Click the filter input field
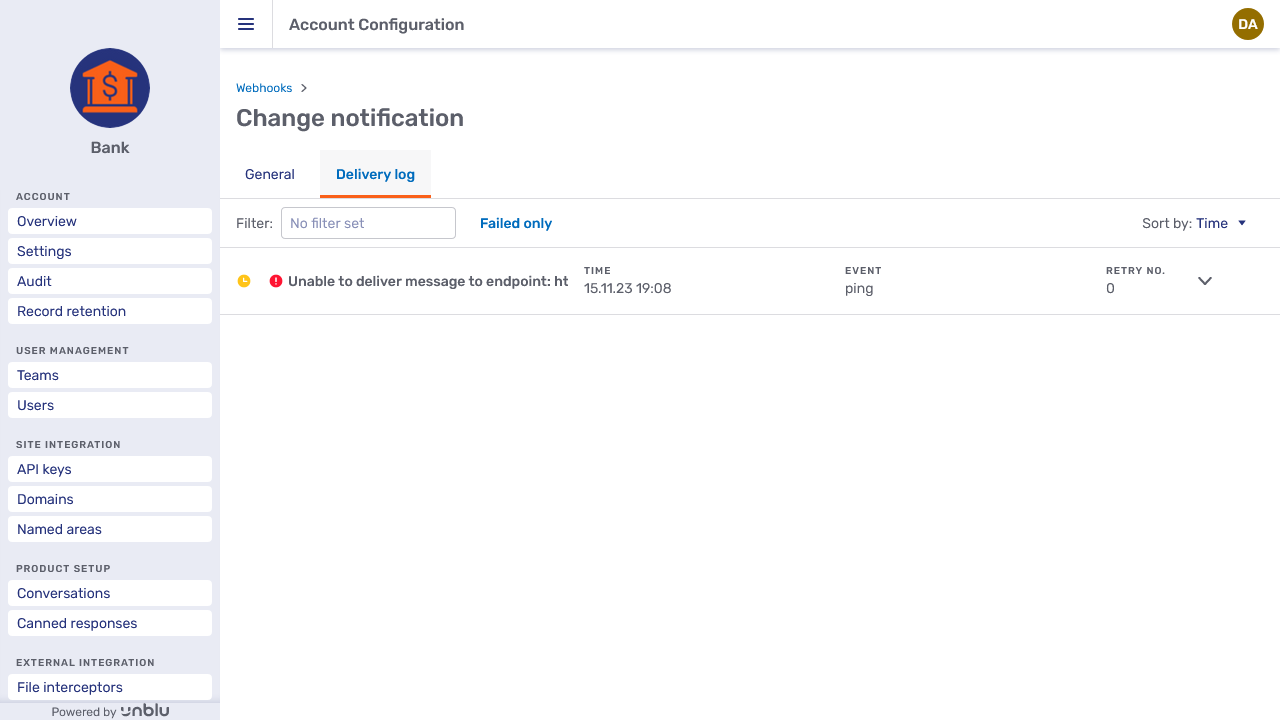1280x720 pixels. pyautogui.click(x=368, y=223)
